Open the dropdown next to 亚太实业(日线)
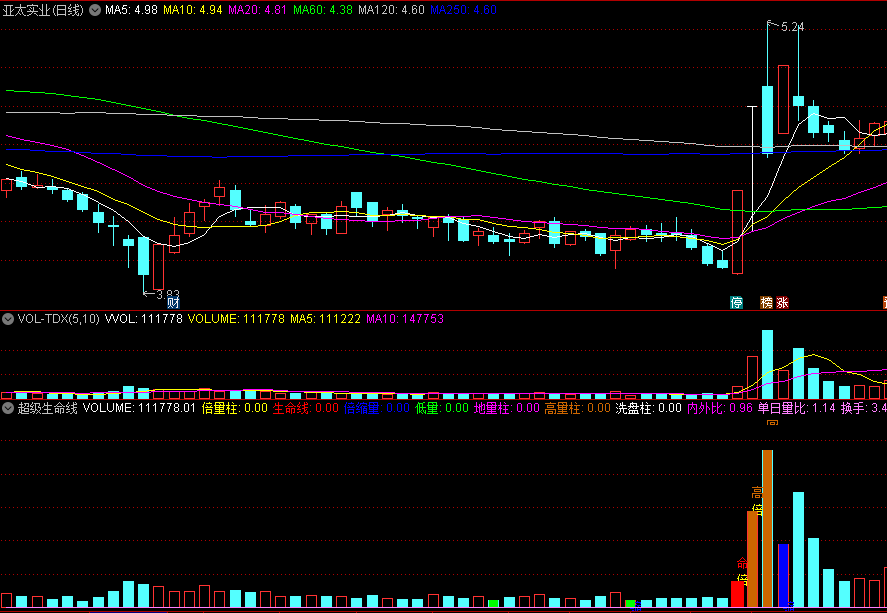 tap(95, 10)
